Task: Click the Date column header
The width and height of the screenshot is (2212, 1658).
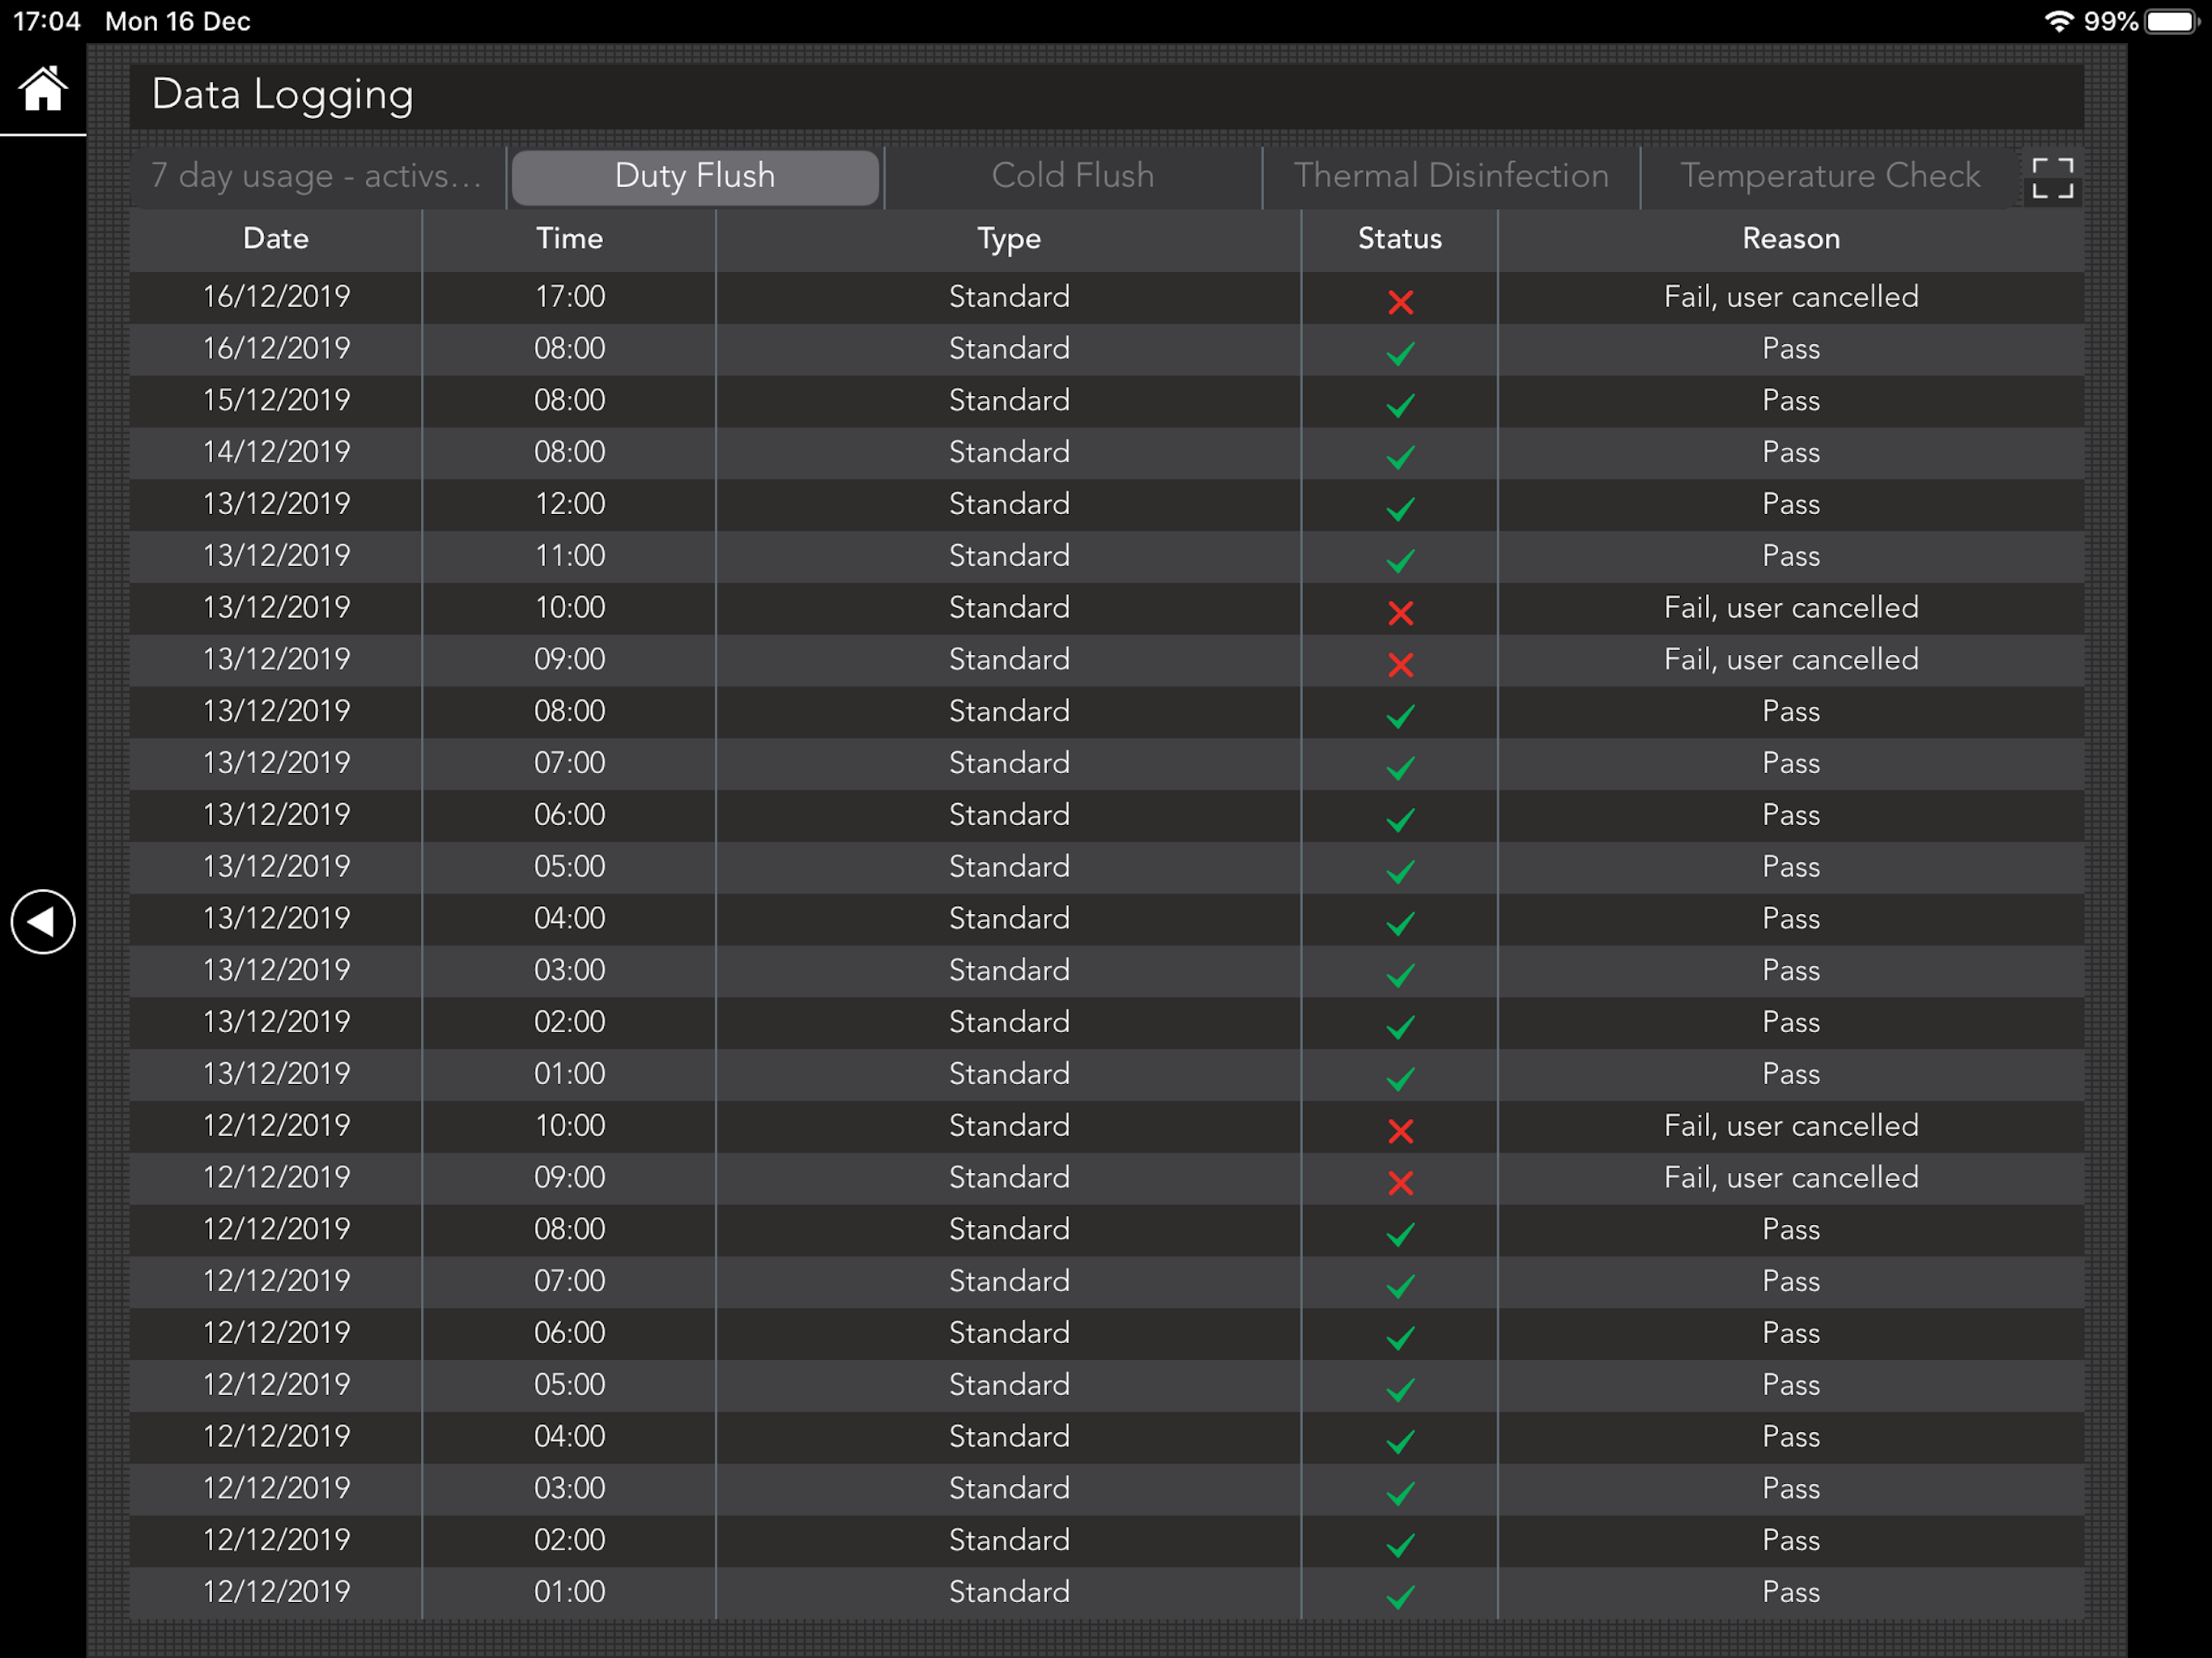Action: click(276, 239)
